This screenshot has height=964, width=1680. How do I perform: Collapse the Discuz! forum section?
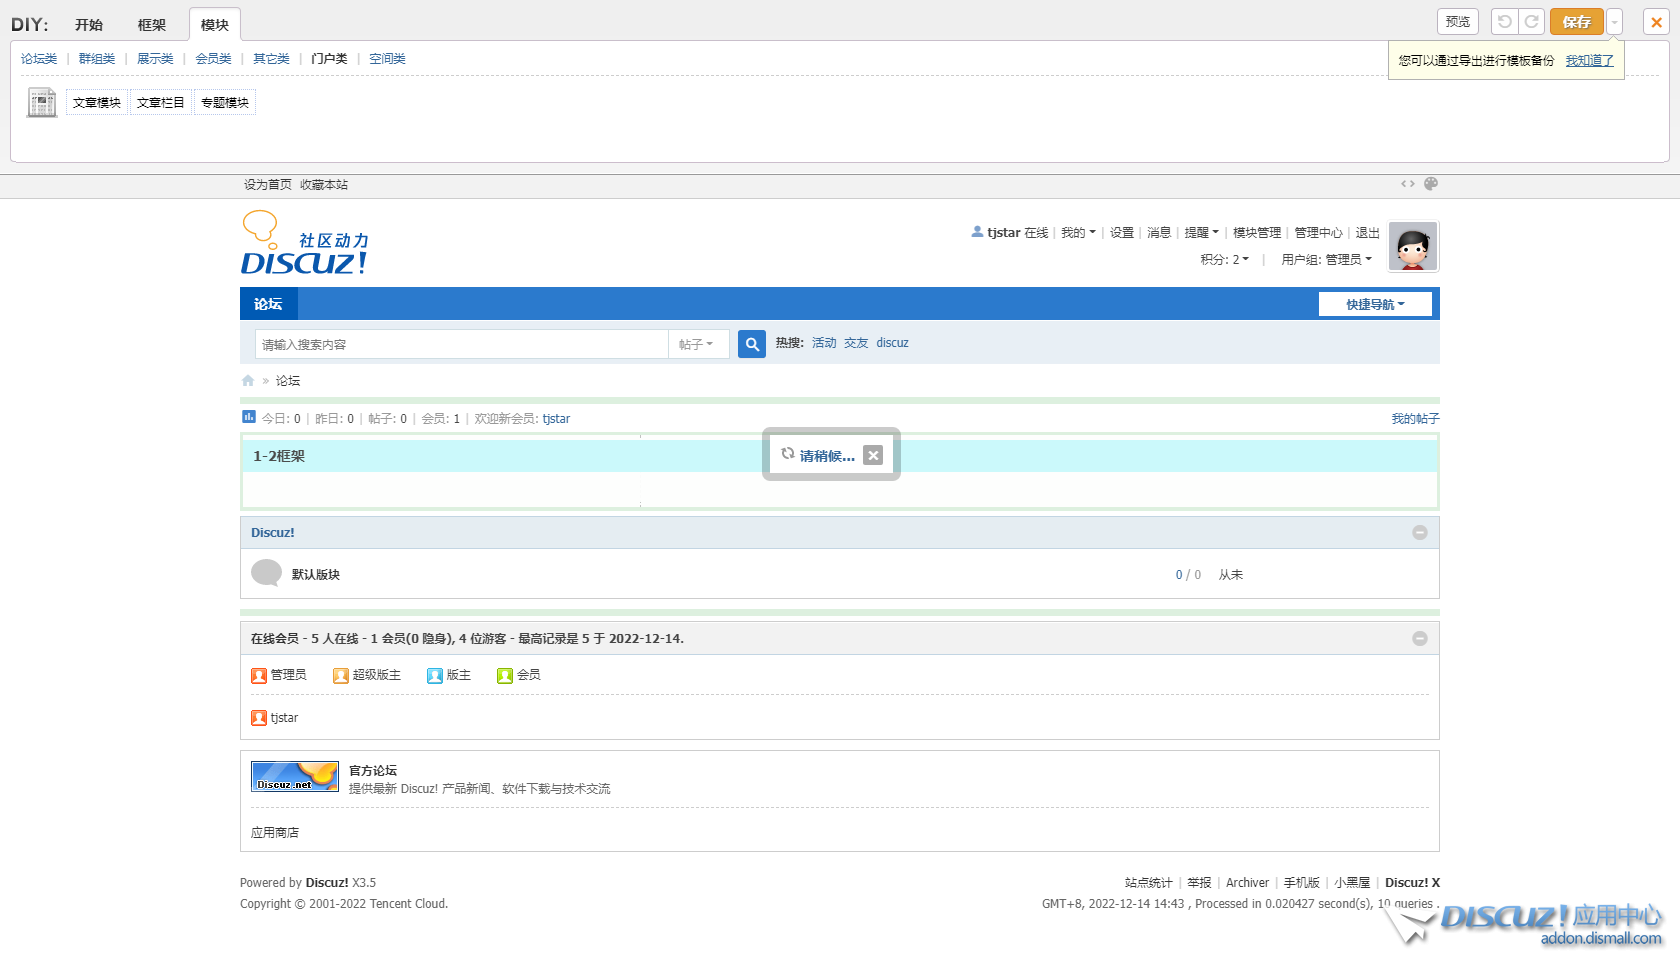(x=1419, y=533)
